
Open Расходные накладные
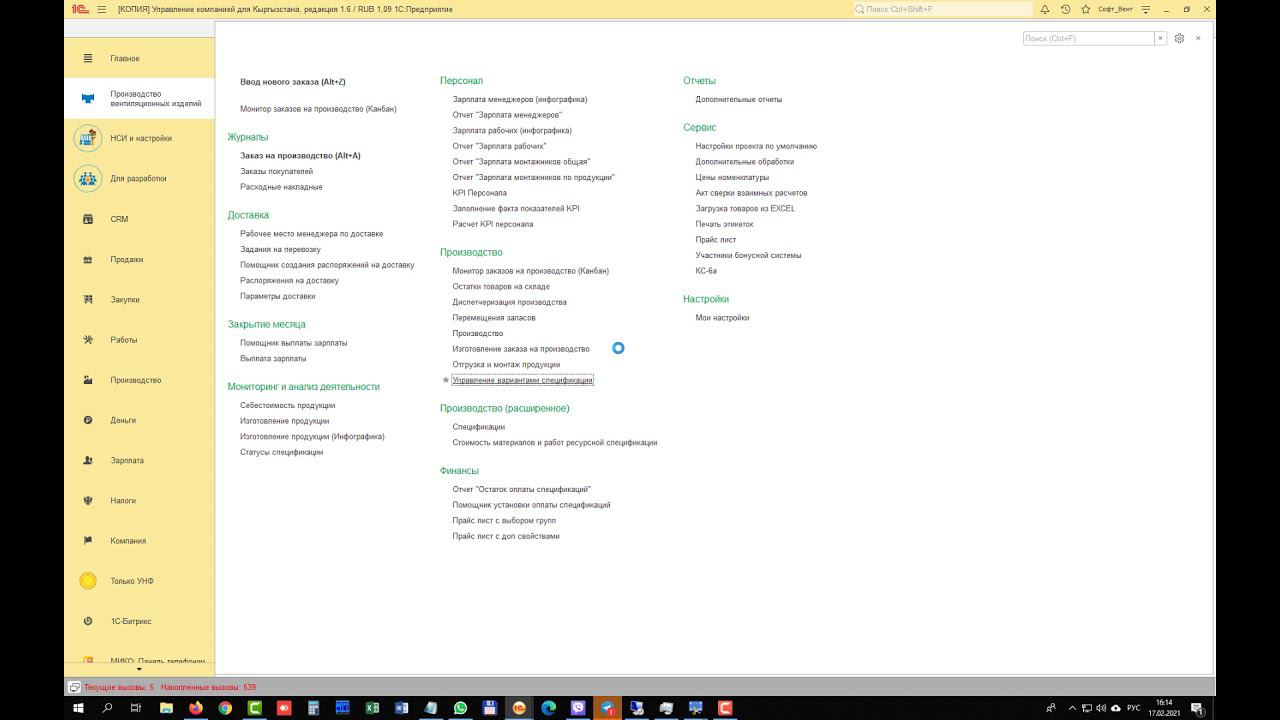pyautogui.click(x=281, y=187)
